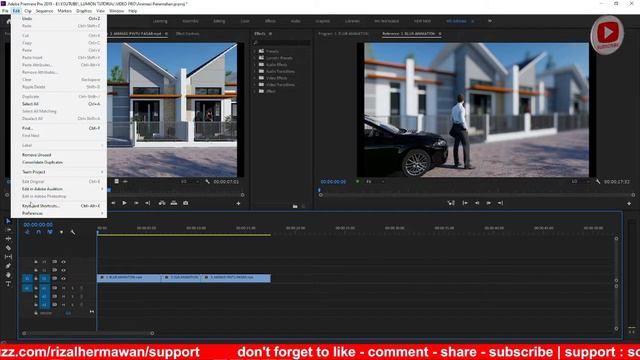Hide track V2 with its eye icon

[63, 270]
